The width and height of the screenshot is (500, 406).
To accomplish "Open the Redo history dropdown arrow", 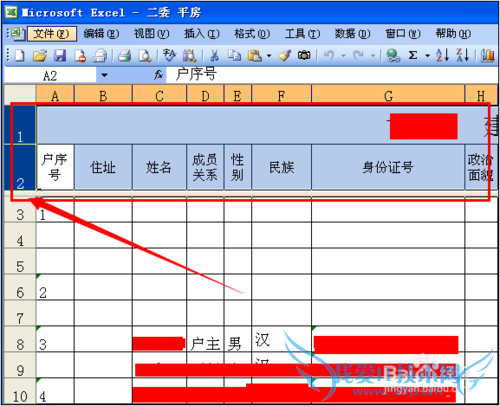I will pos(373,56).
